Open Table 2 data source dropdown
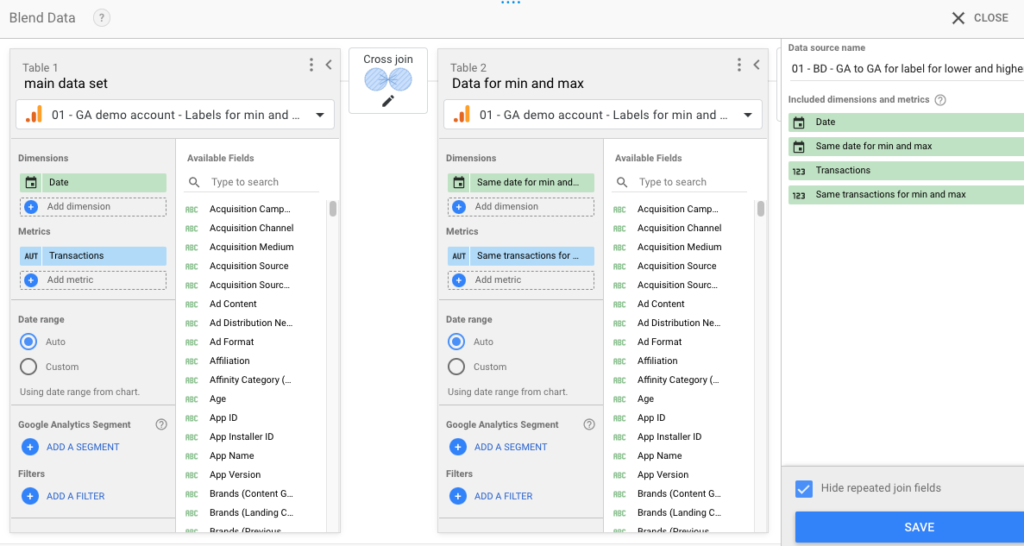 (603, 115)
